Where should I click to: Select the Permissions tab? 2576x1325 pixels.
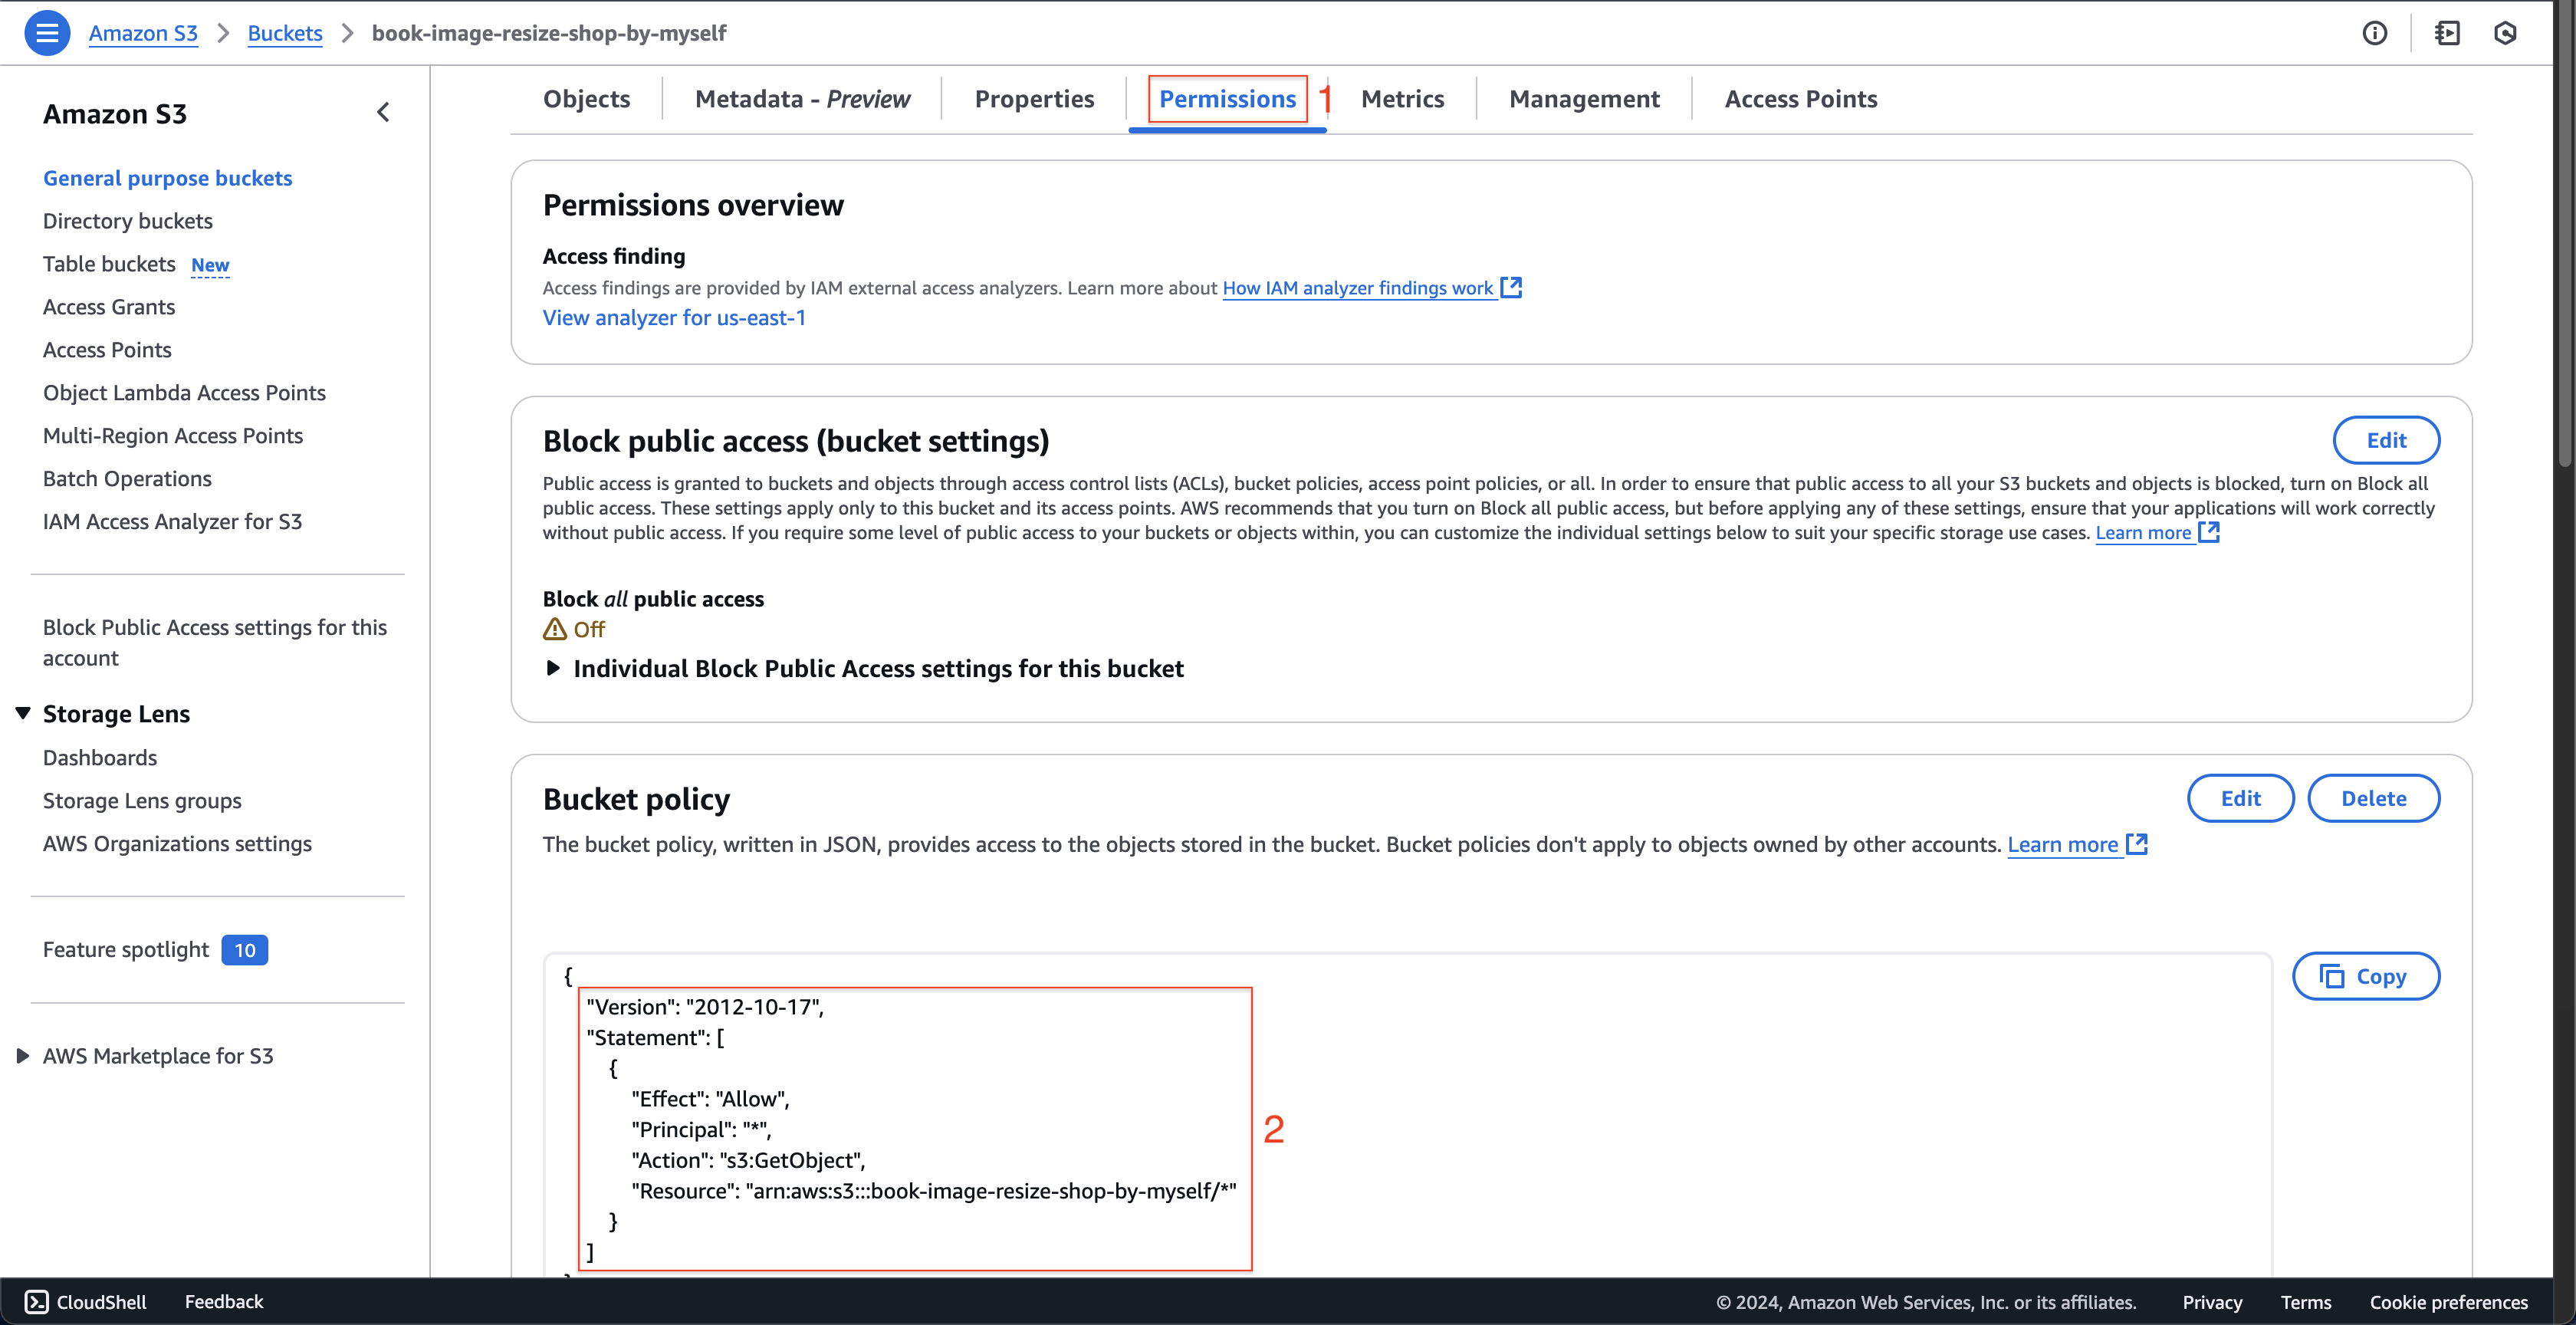1227,99
